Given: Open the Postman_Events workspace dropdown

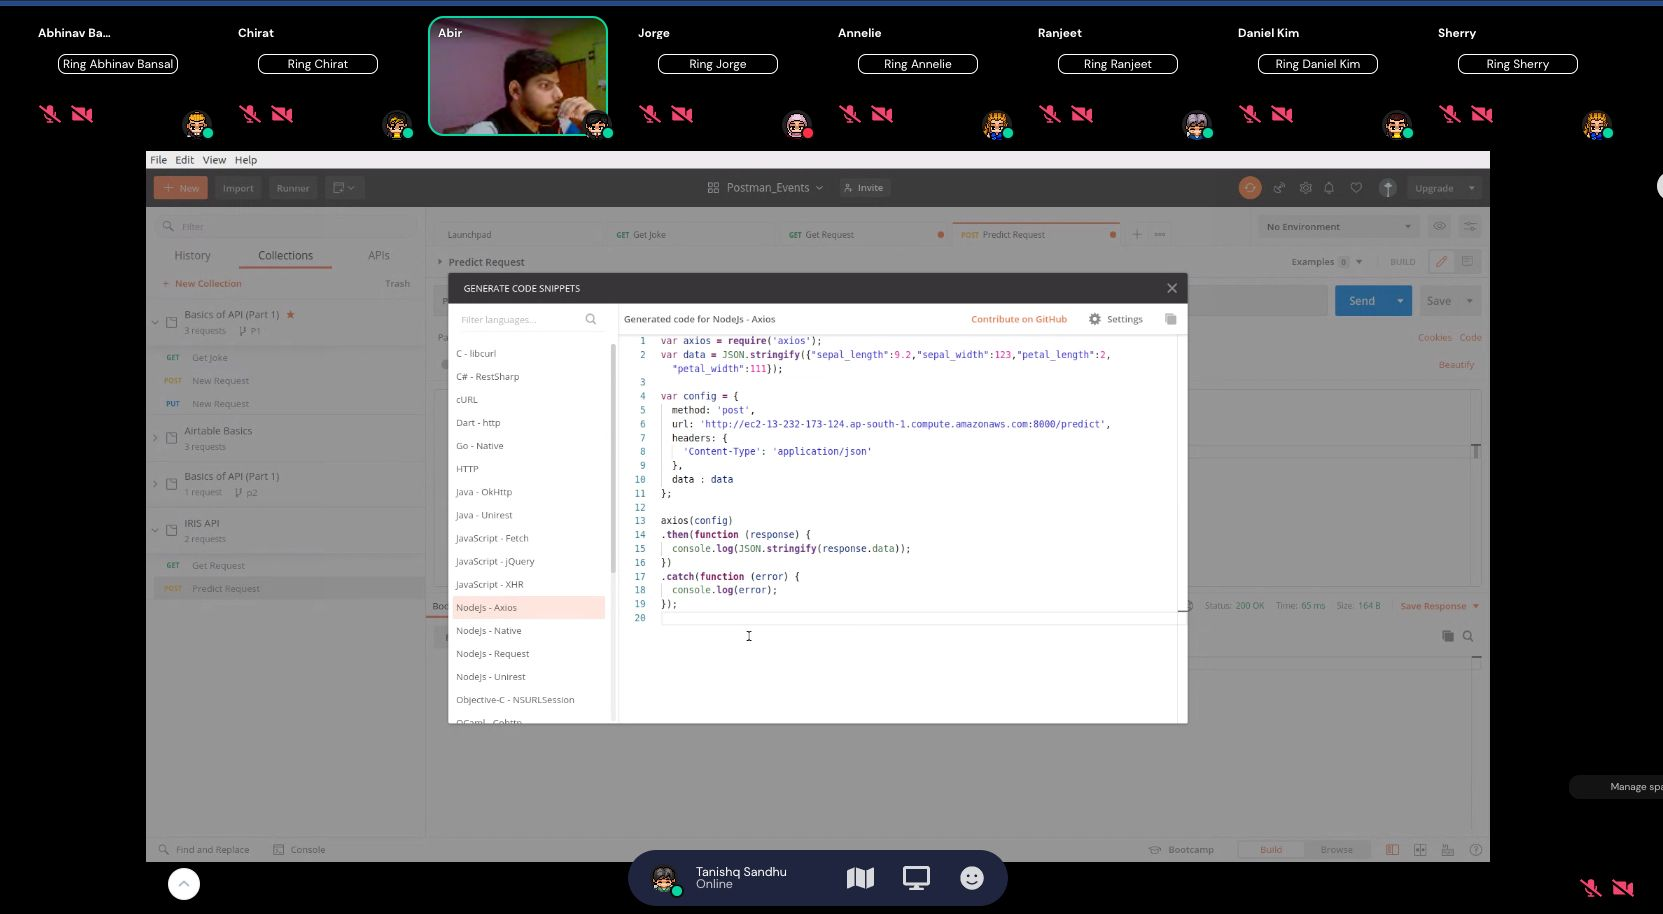Looking at the screenshot, I should tap(765, 188).
